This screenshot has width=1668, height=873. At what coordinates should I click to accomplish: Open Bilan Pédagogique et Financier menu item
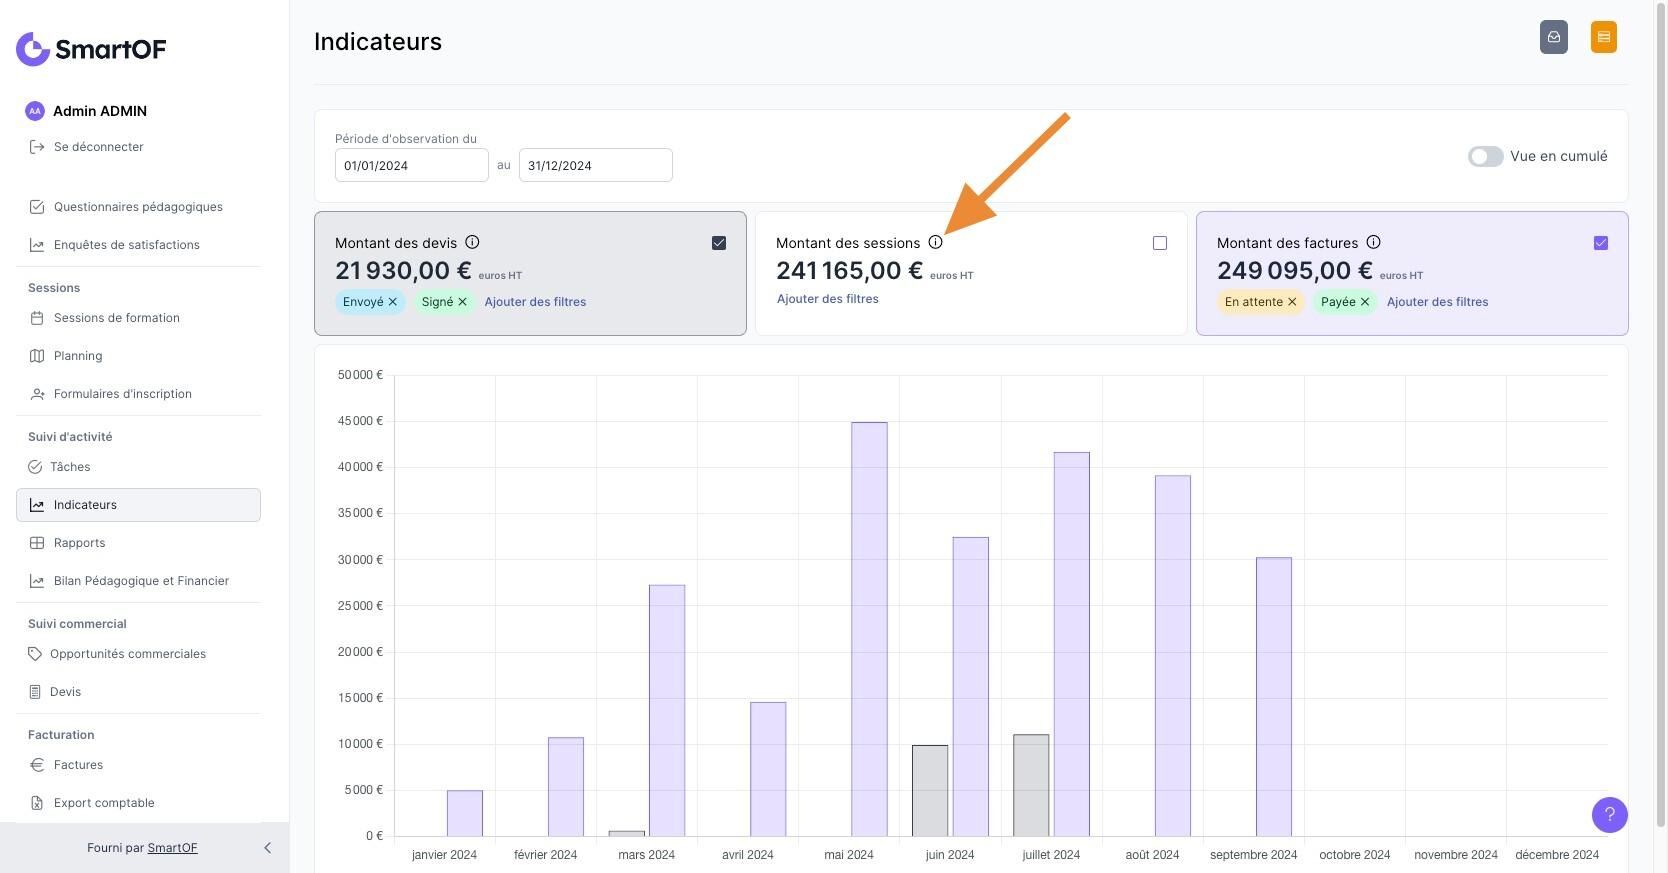(x=141, y=581)
